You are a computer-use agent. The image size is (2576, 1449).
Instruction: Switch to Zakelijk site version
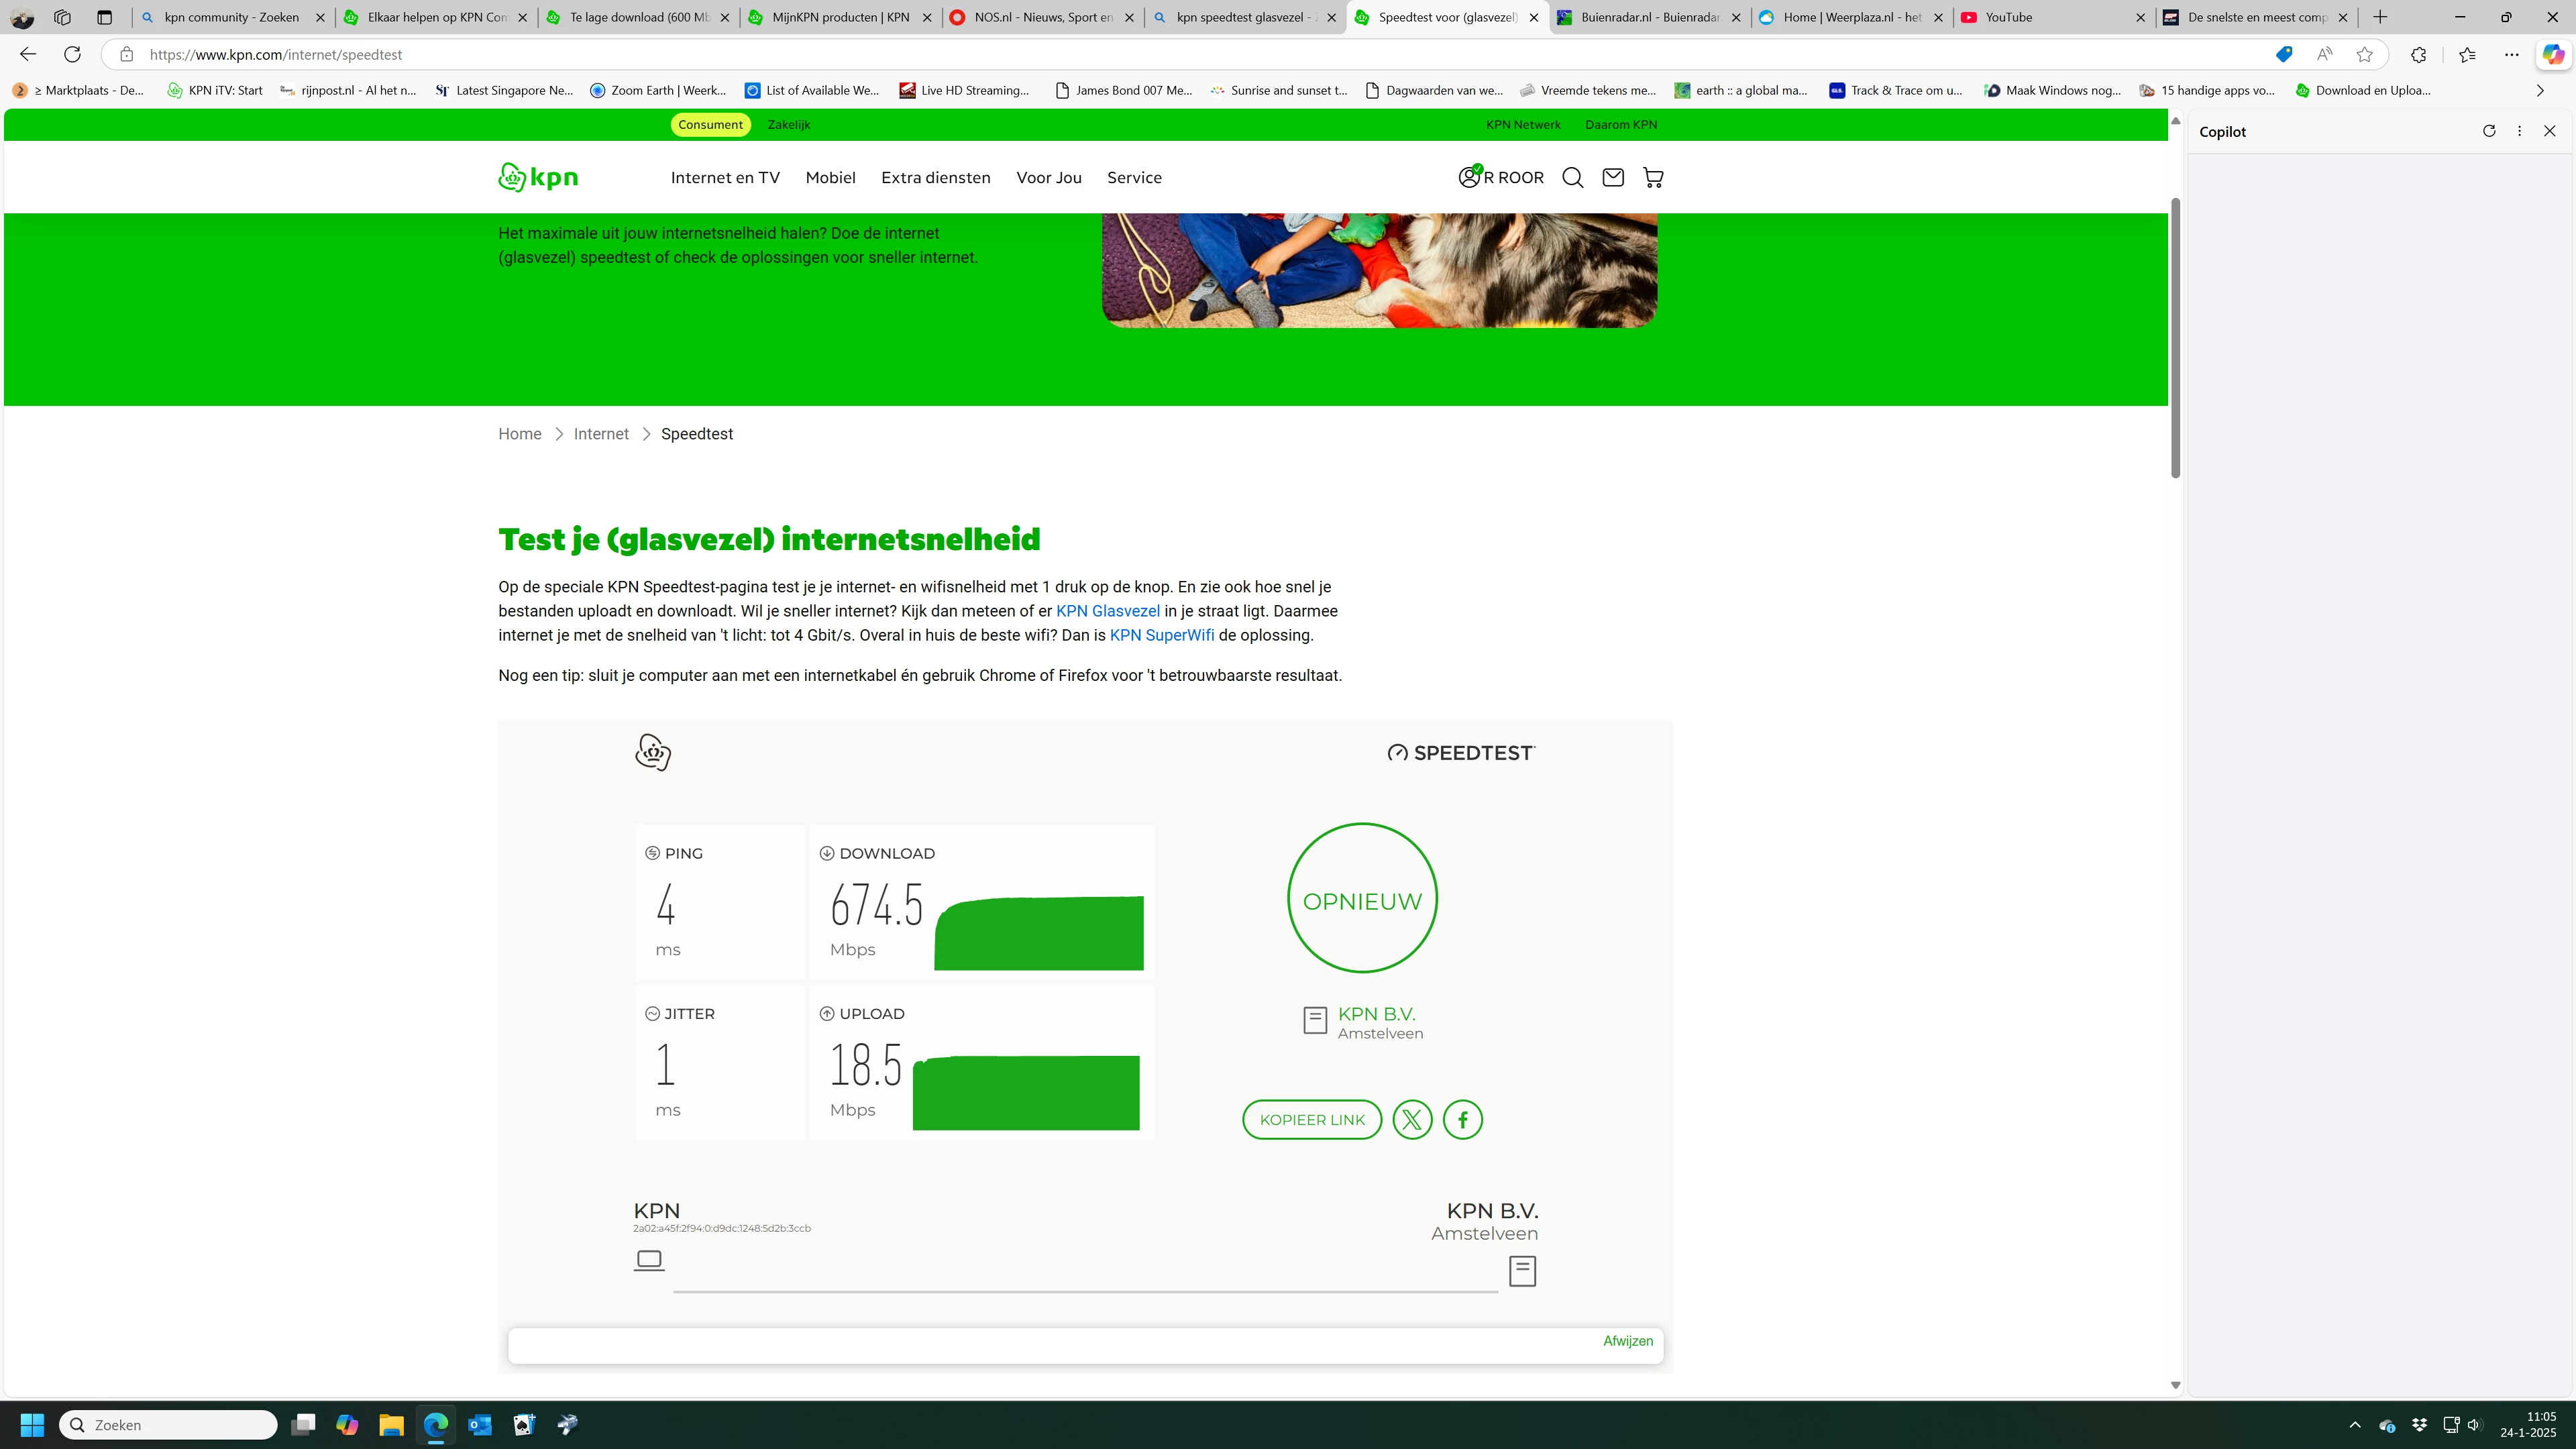coord(788,124)
